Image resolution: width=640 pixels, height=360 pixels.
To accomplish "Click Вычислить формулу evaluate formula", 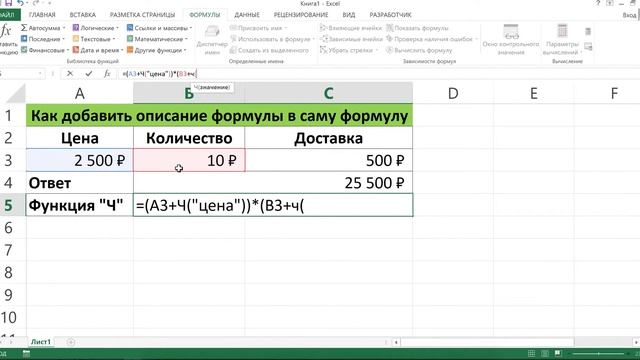I will pos(419,50).
